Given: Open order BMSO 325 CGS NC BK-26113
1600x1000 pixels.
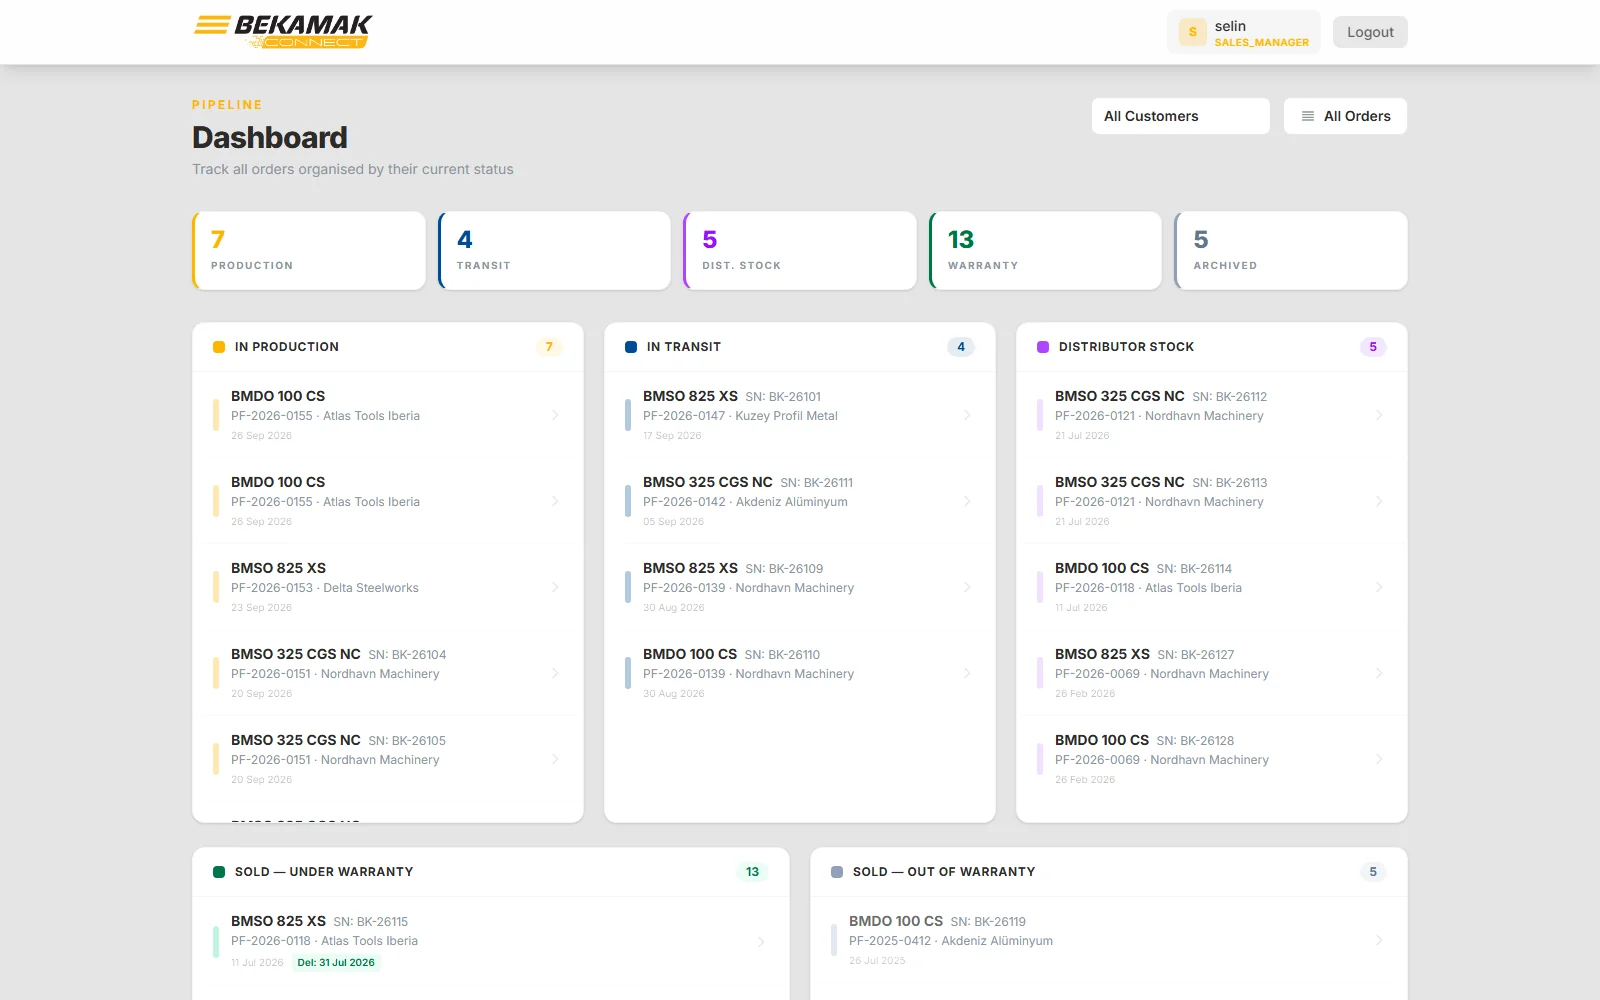Looking at the screenshot, I should (1212, 501).
